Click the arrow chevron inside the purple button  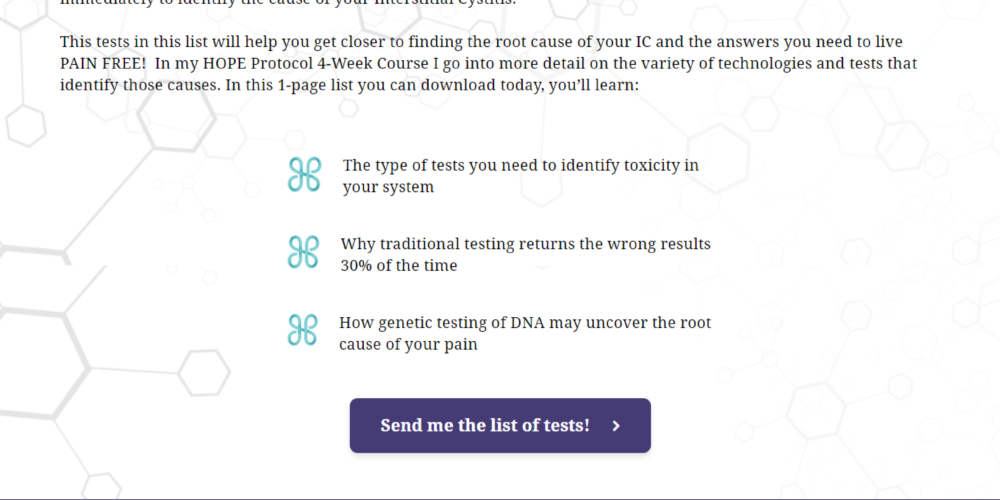[616, 426]
